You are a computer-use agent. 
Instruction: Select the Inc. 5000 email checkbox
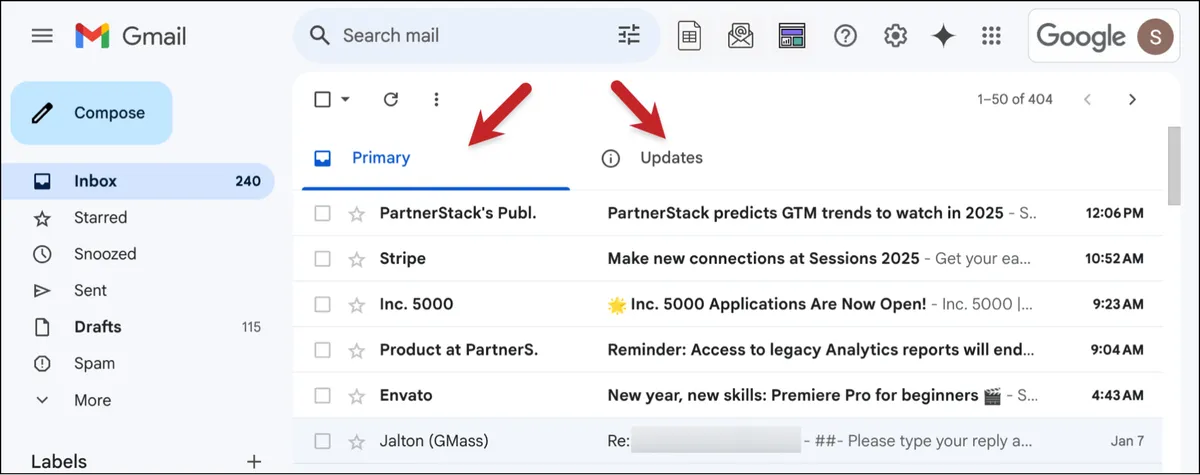pos(322,304)
